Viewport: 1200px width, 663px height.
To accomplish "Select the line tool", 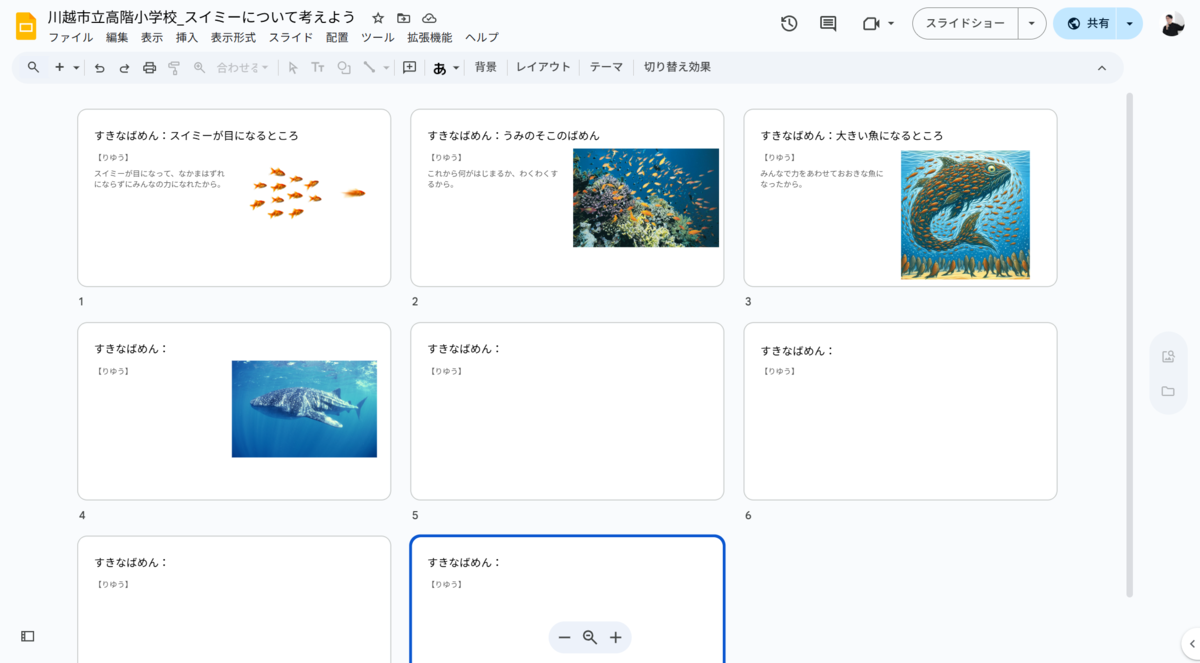I will point(369,68).
